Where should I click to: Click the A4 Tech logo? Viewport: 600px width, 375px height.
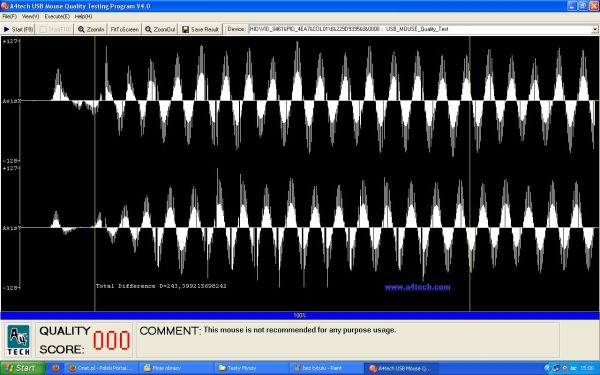coord(18,340)
